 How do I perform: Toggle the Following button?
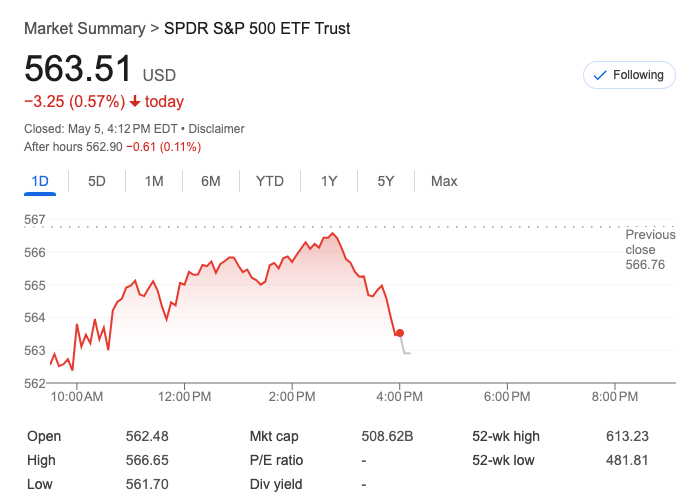pyautogui.click(x=628, y=75)
